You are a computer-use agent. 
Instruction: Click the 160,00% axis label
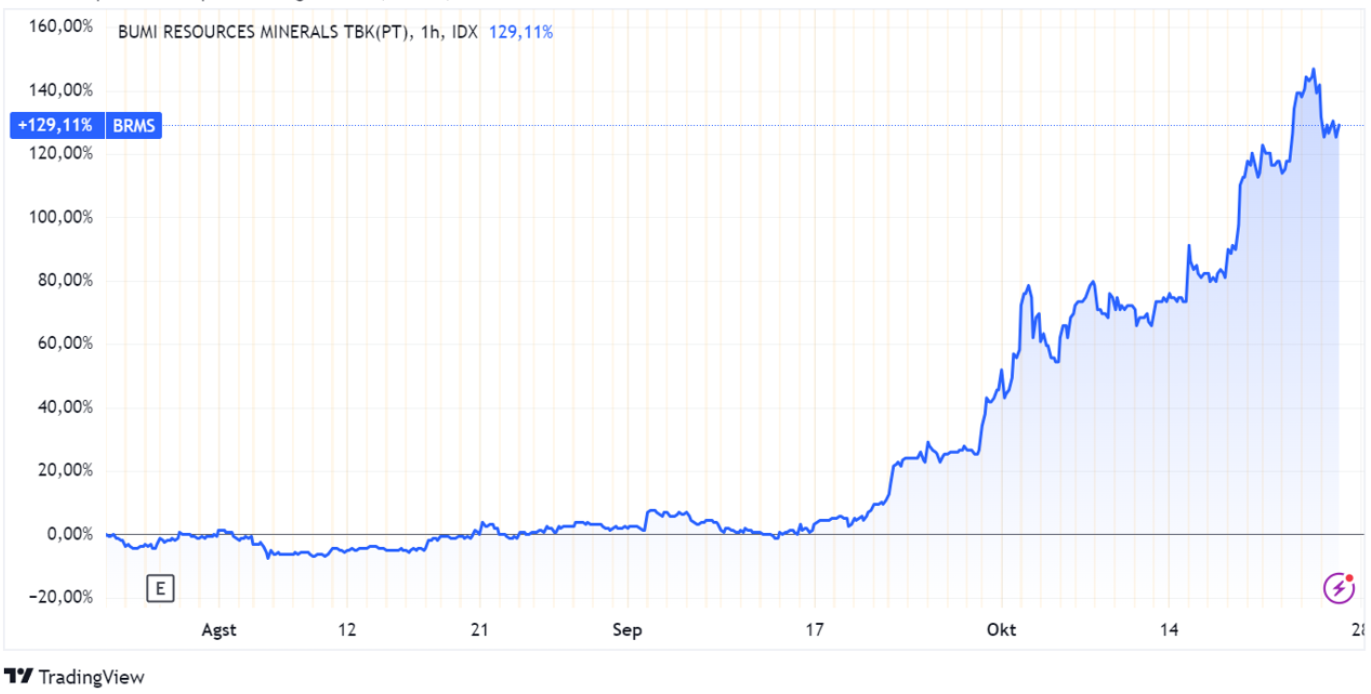pos(61,27)
